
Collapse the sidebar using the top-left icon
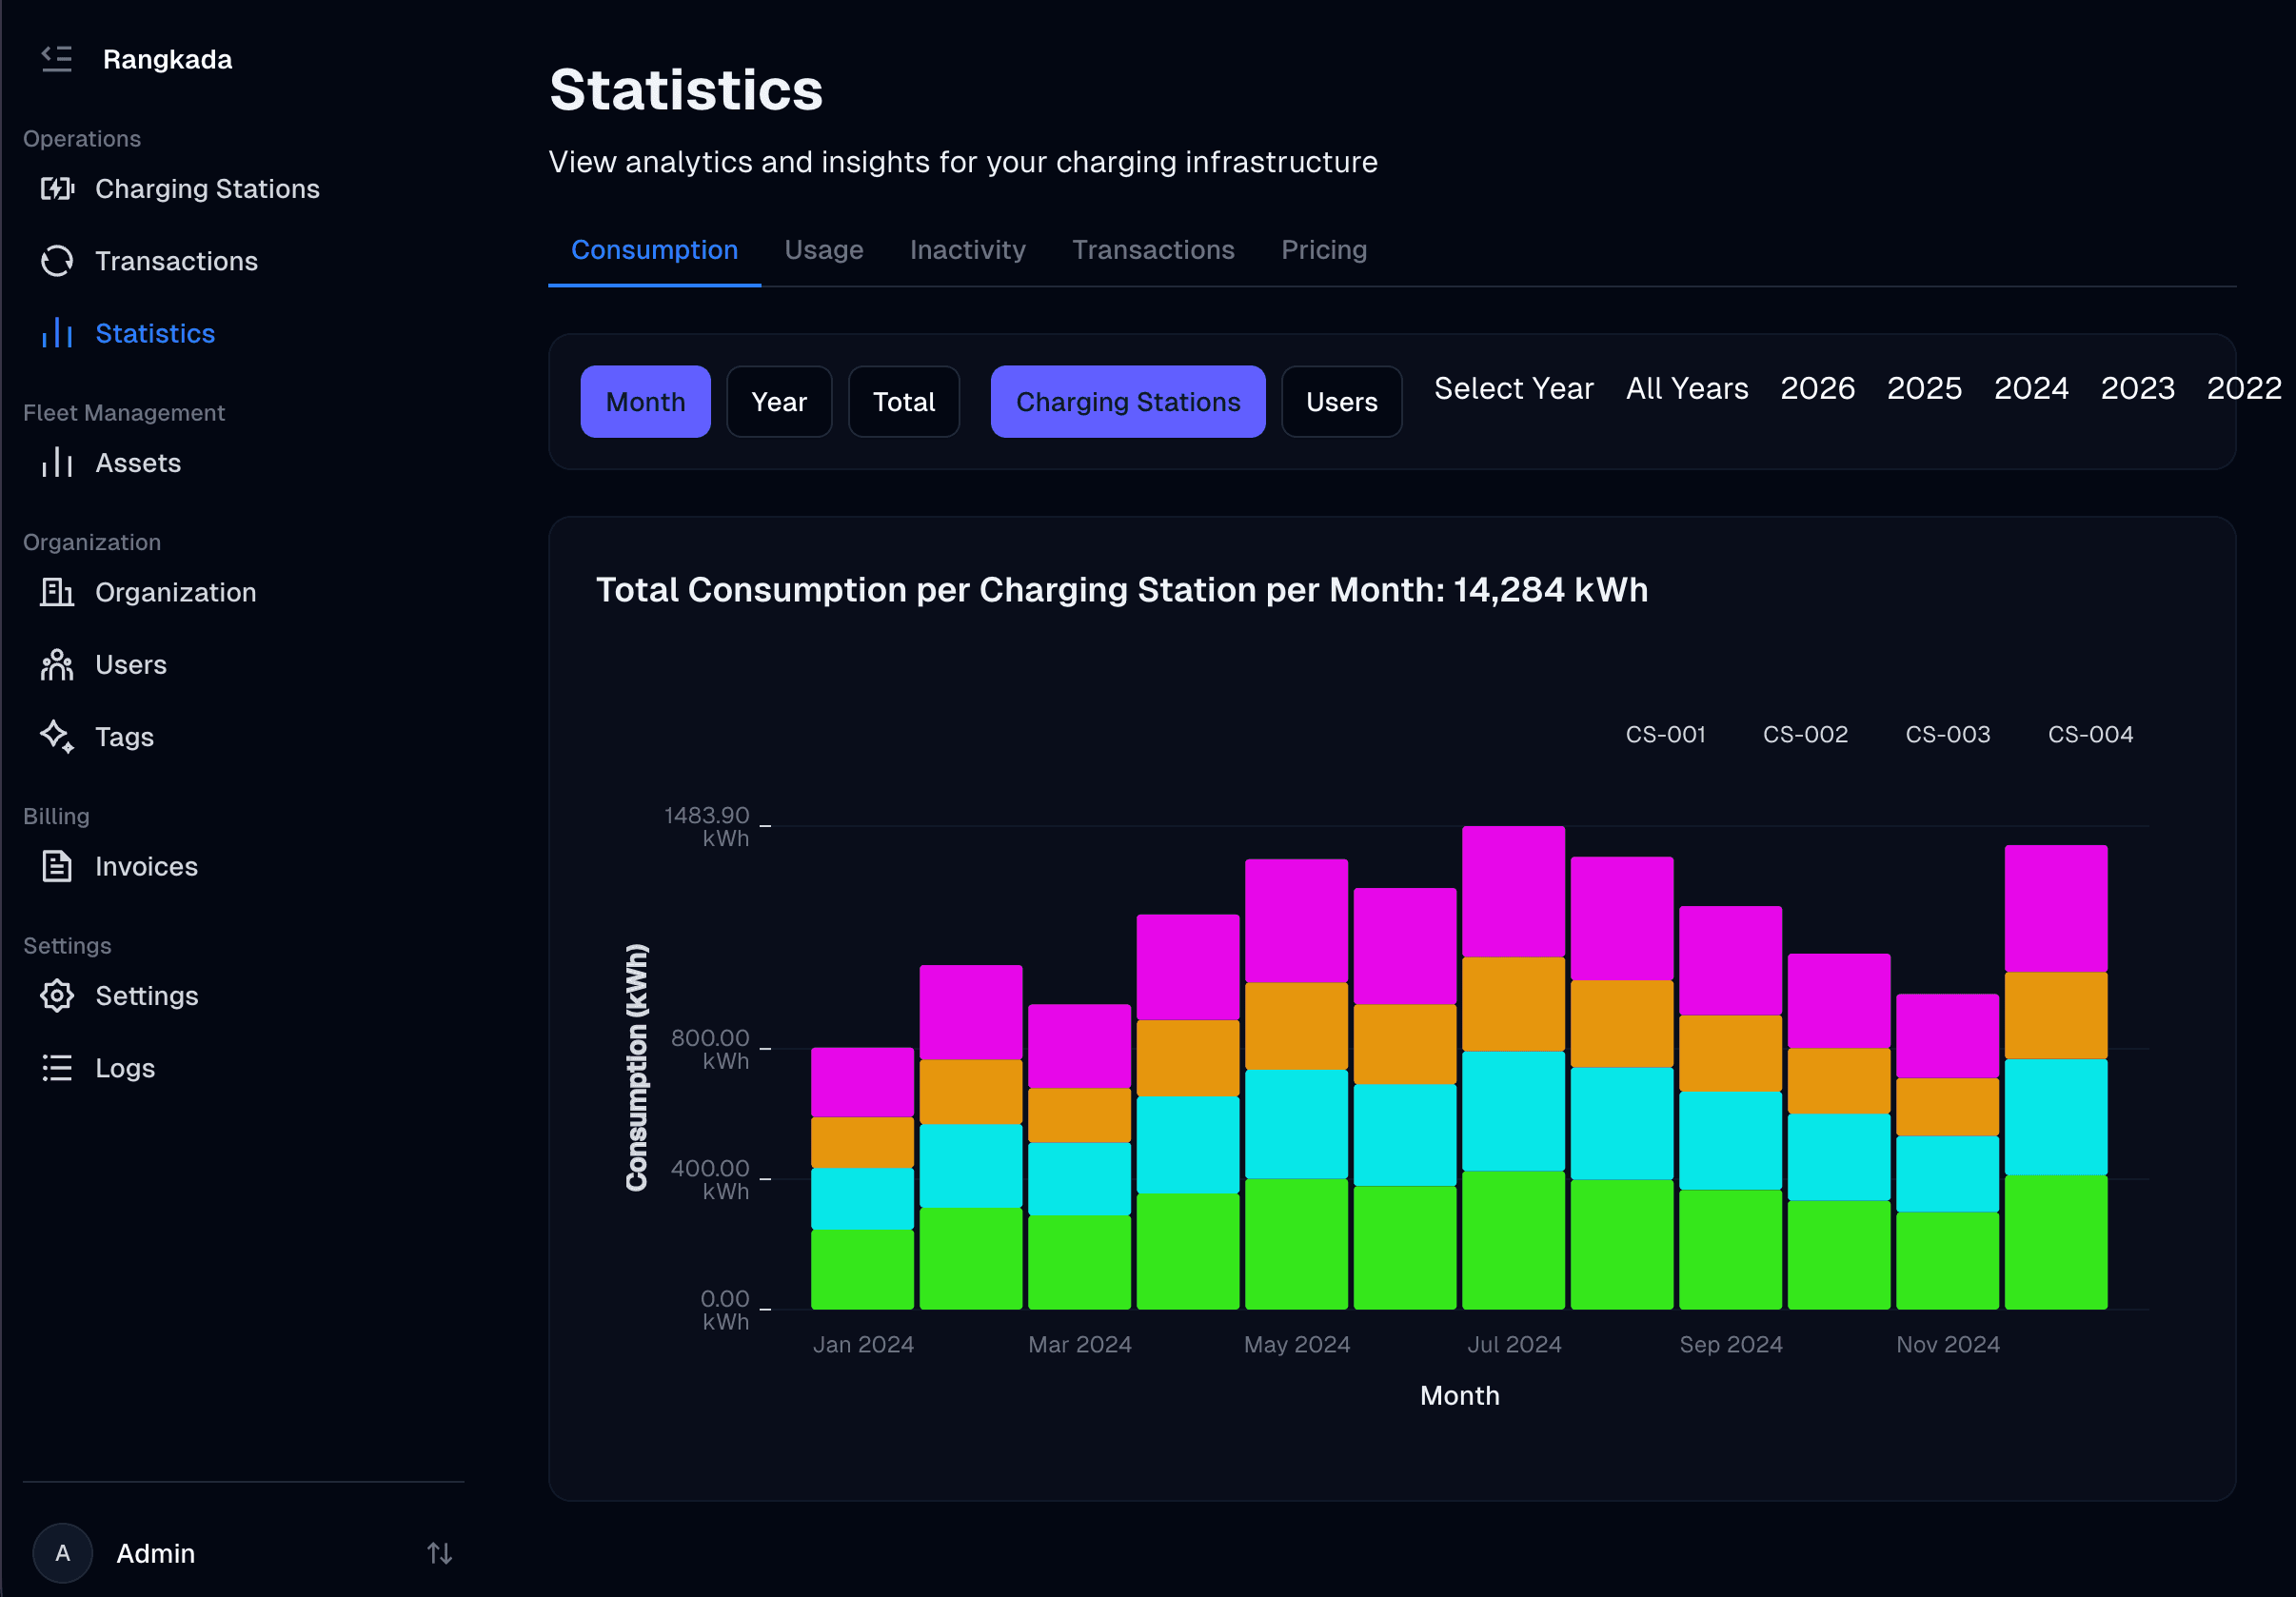point(57,59)
